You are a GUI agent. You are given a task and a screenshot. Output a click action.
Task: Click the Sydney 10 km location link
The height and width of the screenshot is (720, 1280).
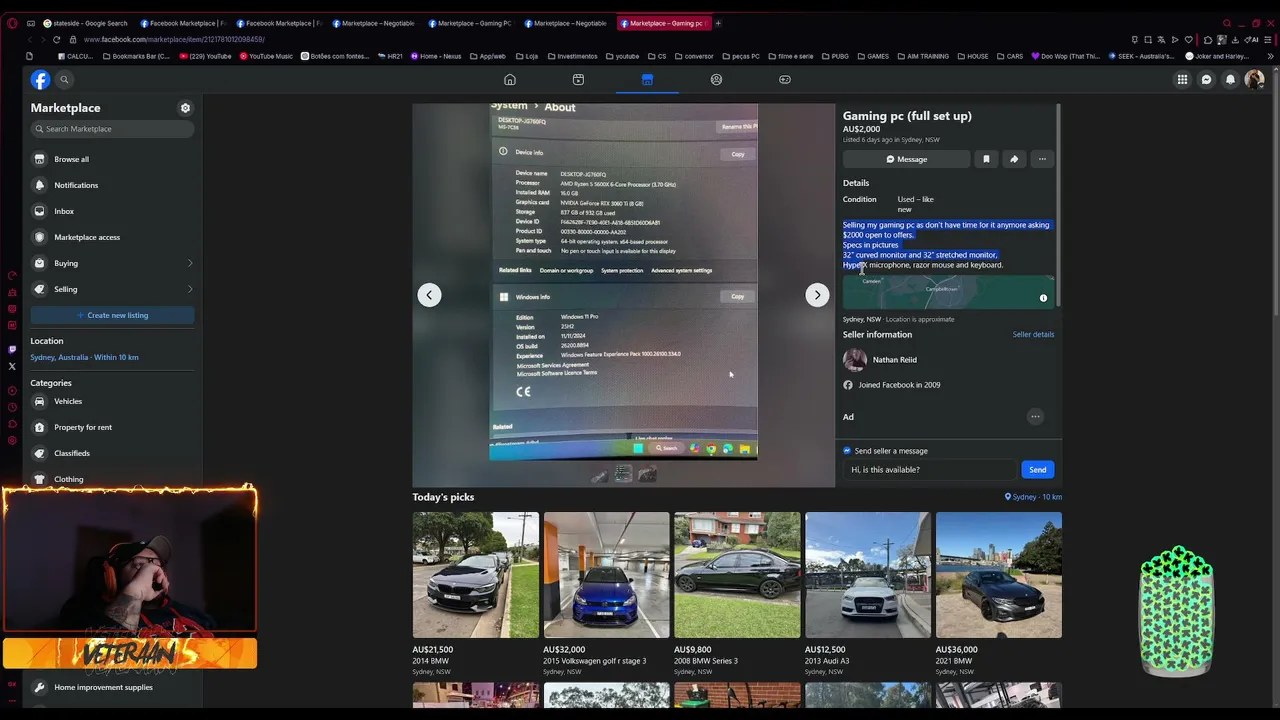coord(1034,497)
